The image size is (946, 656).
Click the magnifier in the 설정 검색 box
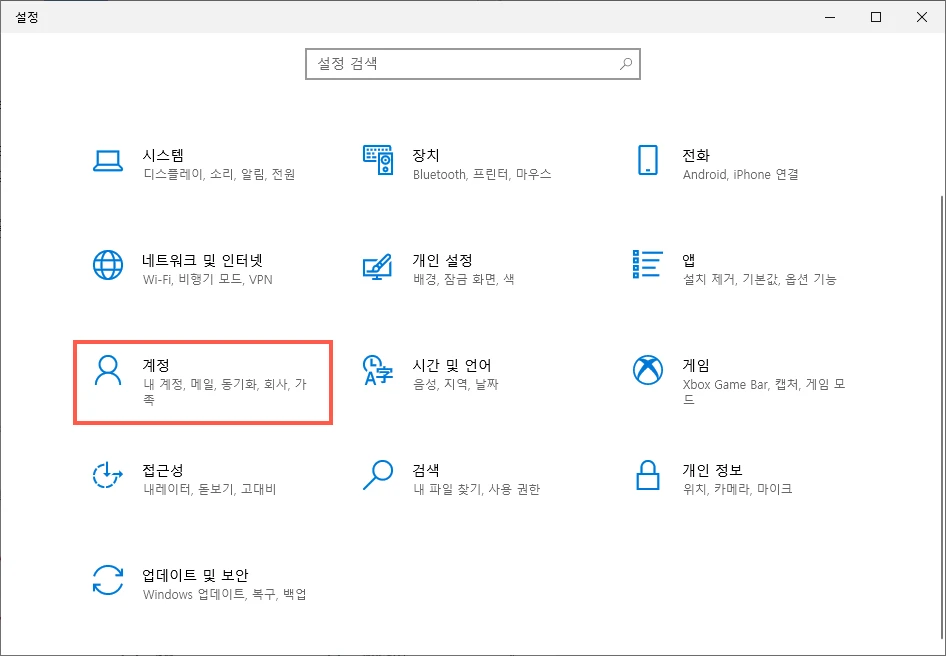[x=626, y=63]
